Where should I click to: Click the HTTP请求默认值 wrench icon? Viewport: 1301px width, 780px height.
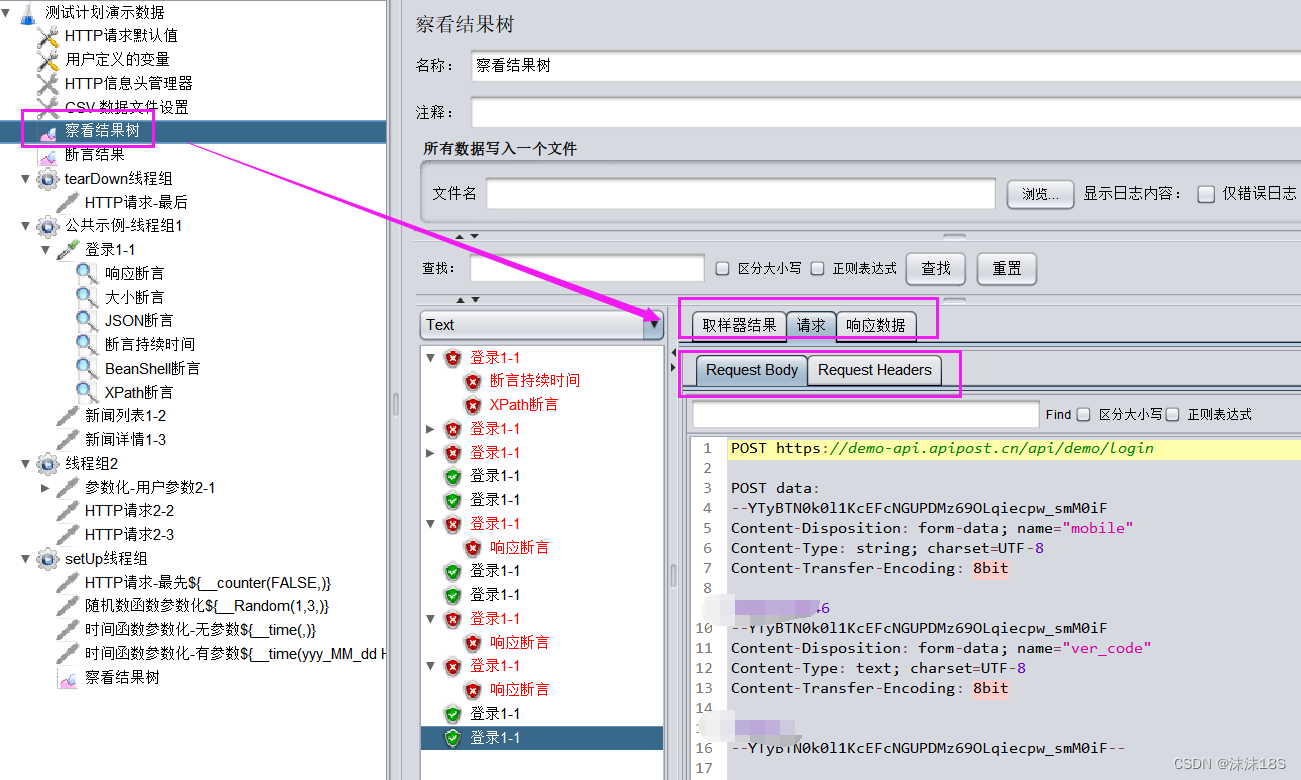click(x=48, y=36)
